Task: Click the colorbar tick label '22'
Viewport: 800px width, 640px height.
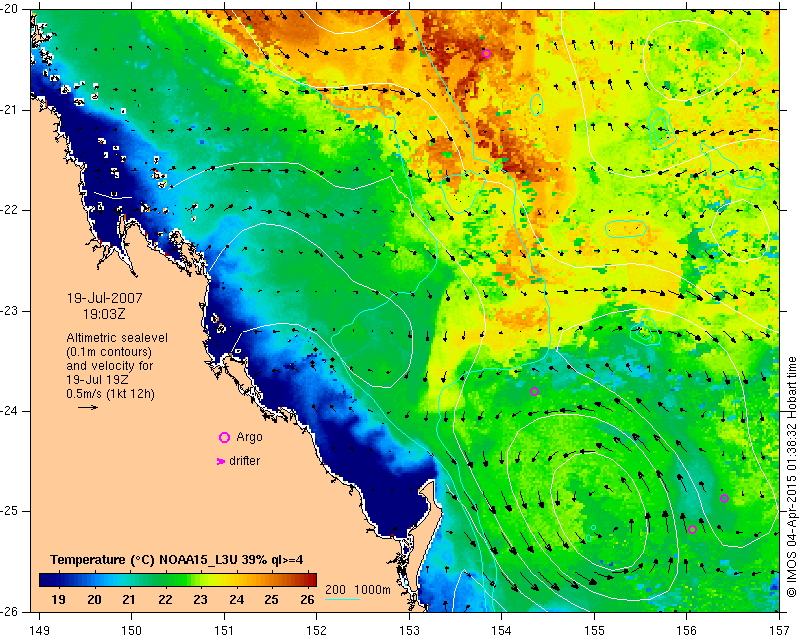Action: click(165, 599)
